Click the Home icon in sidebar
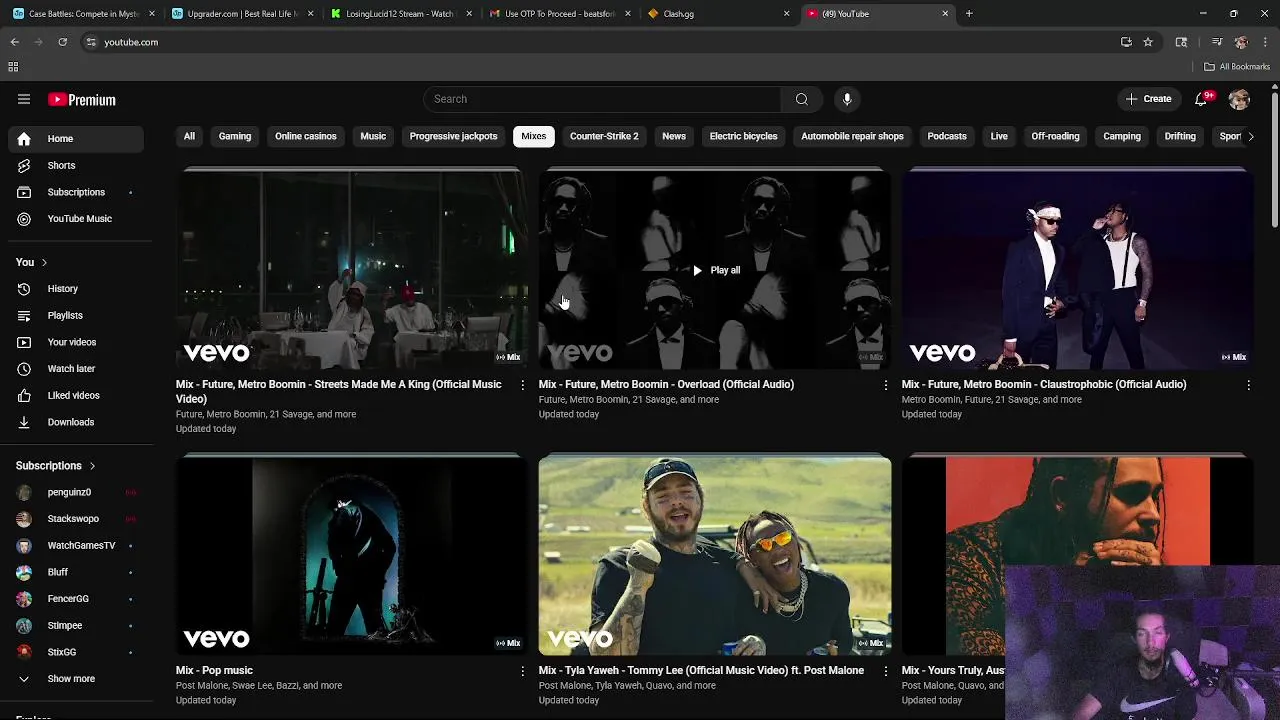The image size is (1280, 720). 24,139
